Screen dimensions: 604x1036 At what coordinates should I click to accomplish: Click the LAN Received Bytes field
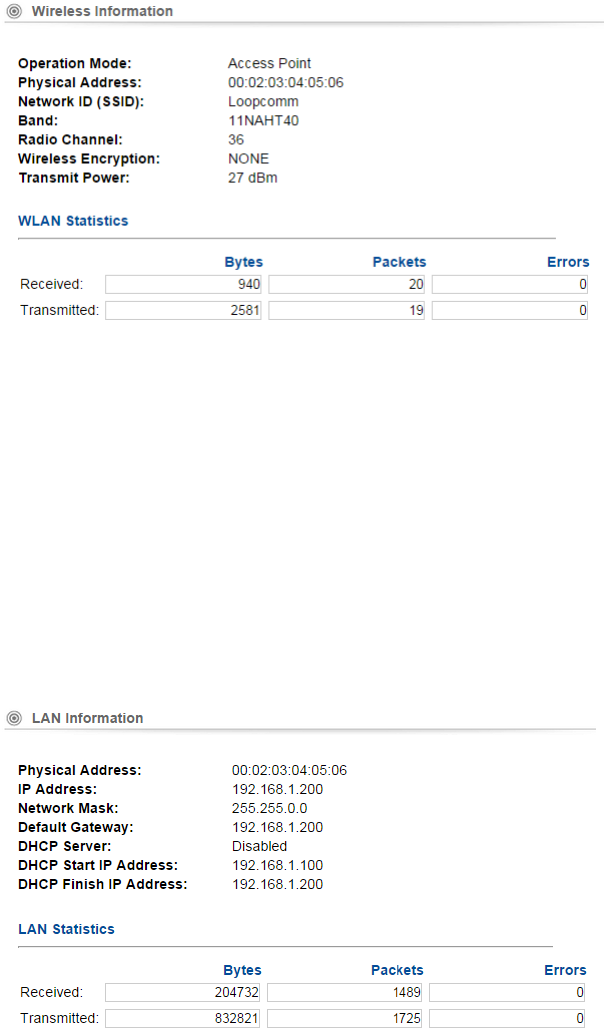coord(183,992)
